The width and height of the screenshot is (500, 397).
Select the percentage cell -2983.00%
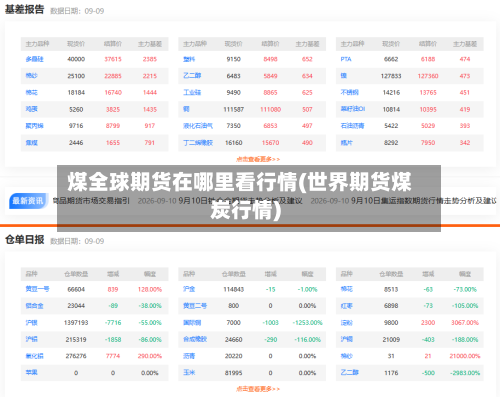pyautogui.click(x=465, y=373)
